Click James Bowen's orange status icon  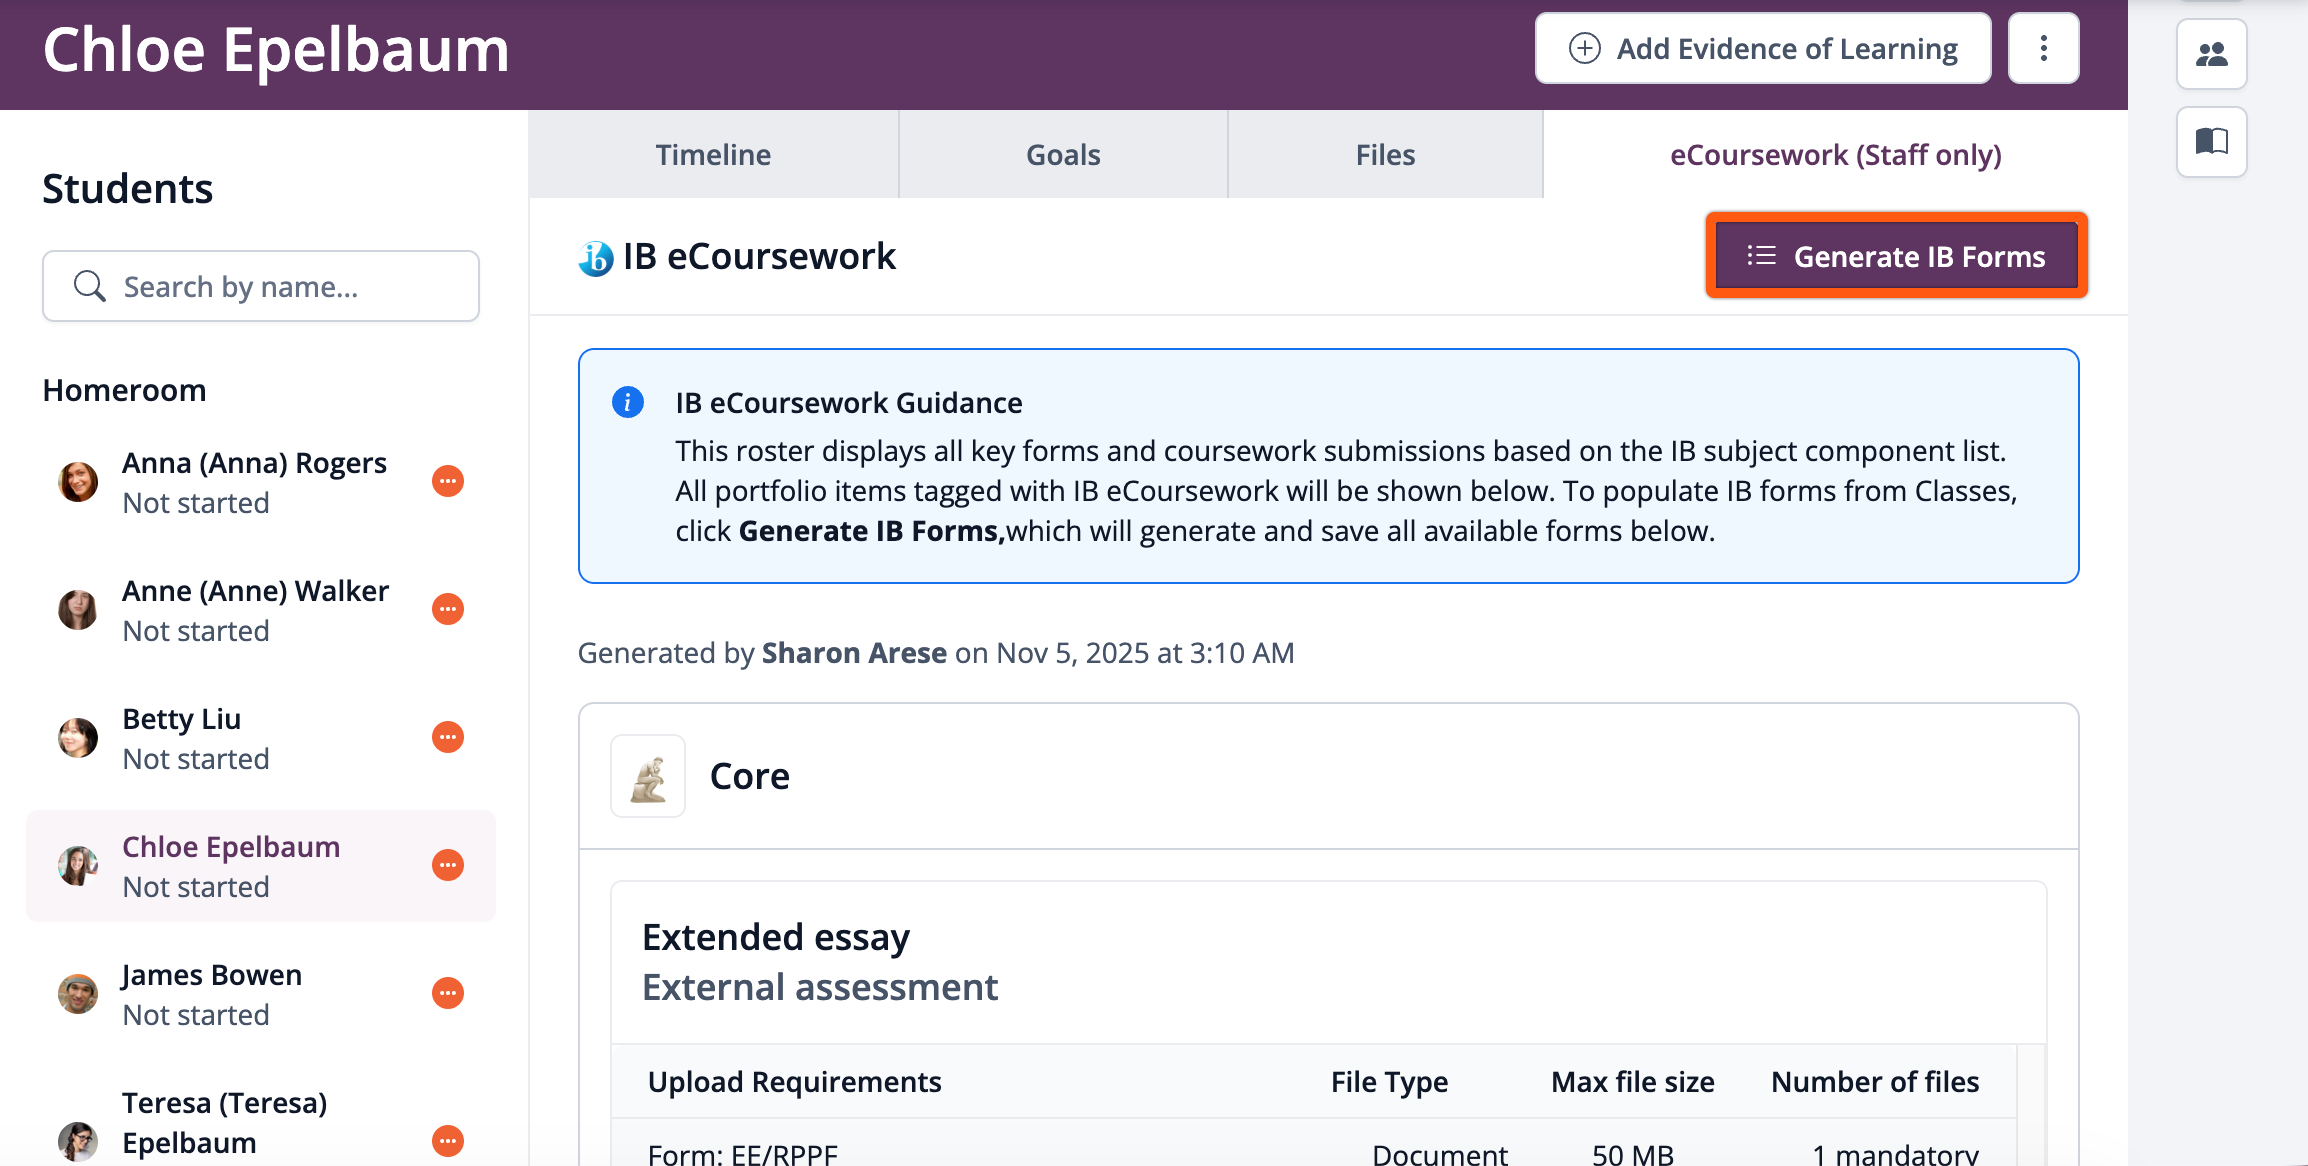tap(447, 993)
